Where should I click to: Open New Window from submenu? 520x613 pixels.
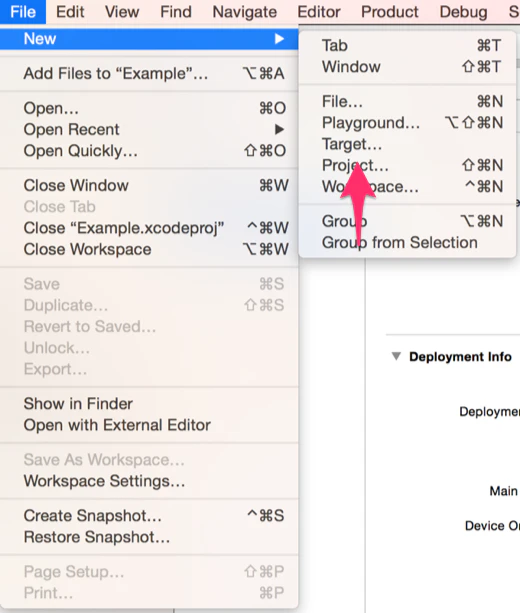407,66
